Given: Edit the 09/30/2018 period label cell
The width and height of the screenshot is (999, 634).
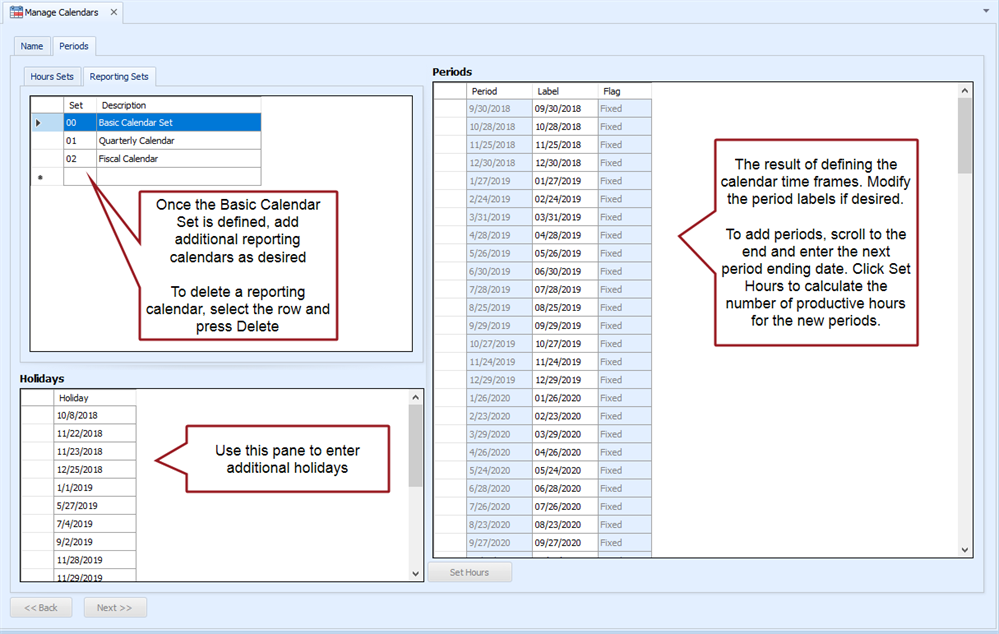Looking at the screenshot, I should [x=564, y=109].
